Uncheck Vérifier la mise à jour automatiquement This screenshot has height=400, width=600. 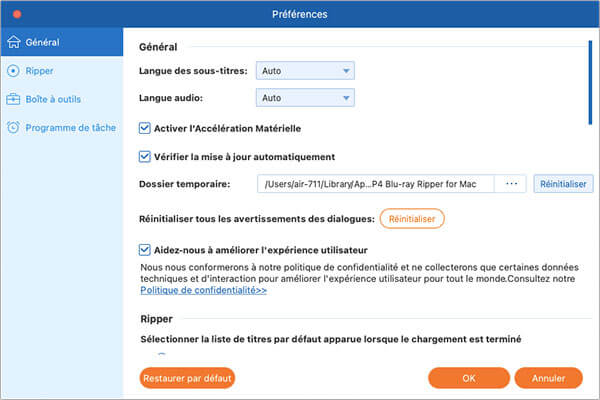(x=145, y=157)
